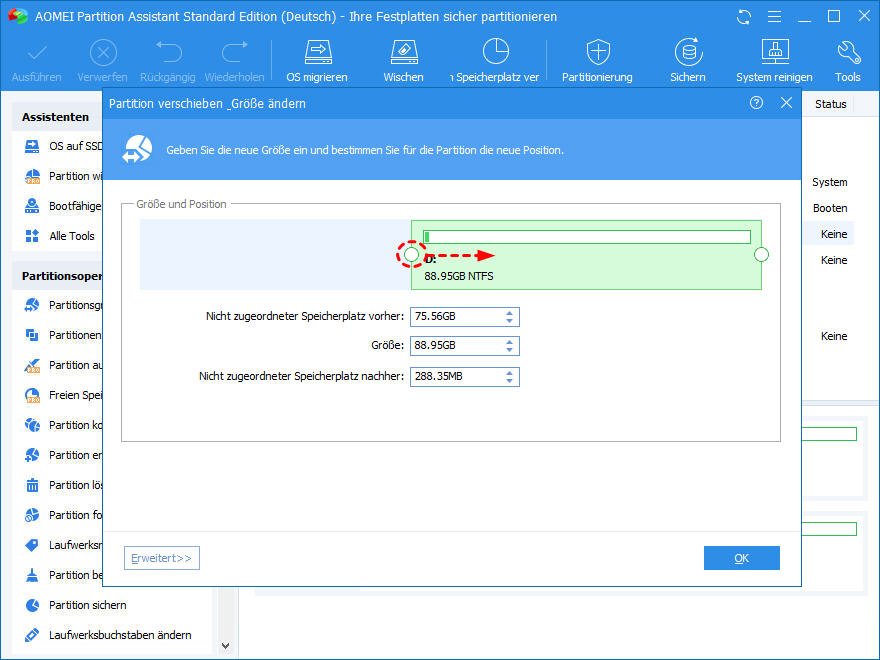Select Partition aufteilen sidebar icon
The image size is (880, 660).
(32, 365)
